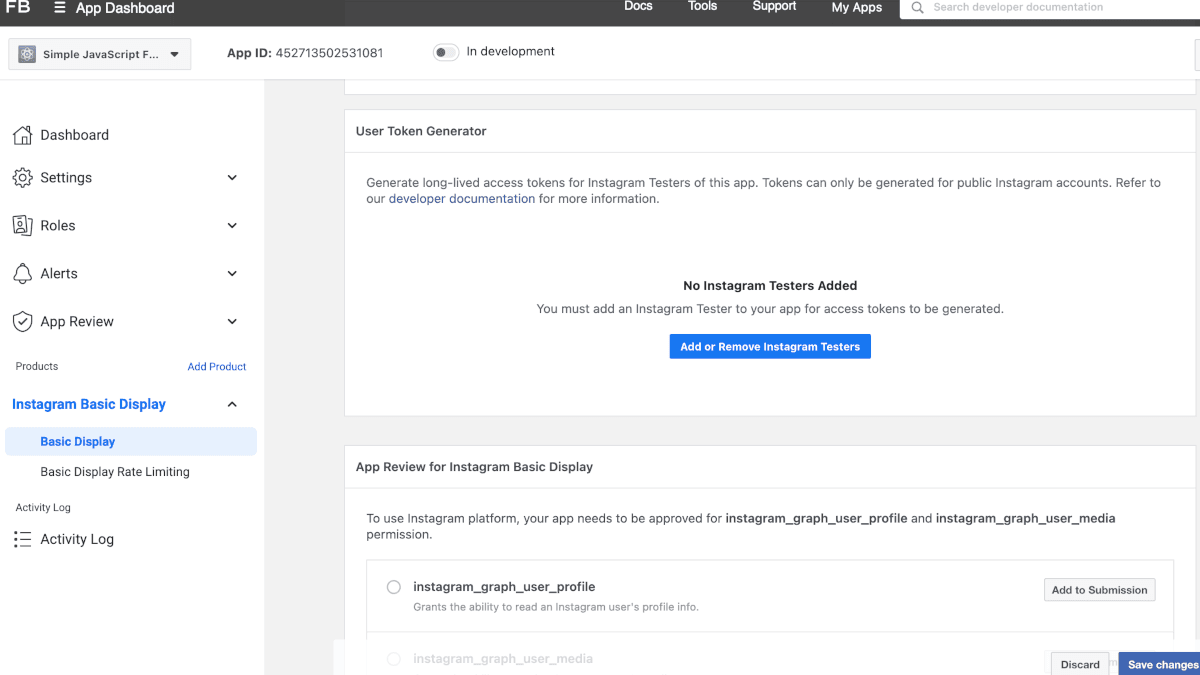Click the Add Product link
Screen dimensions: 1200x675
(217, 367)
